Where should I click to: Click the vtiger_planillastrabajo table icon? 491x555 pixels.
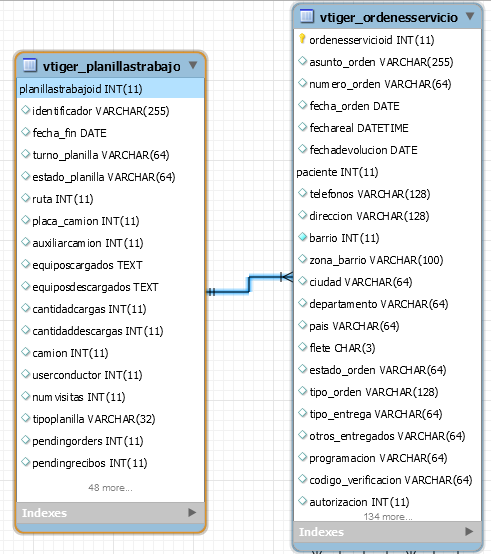pyautogui.click(x=30, y=65)
